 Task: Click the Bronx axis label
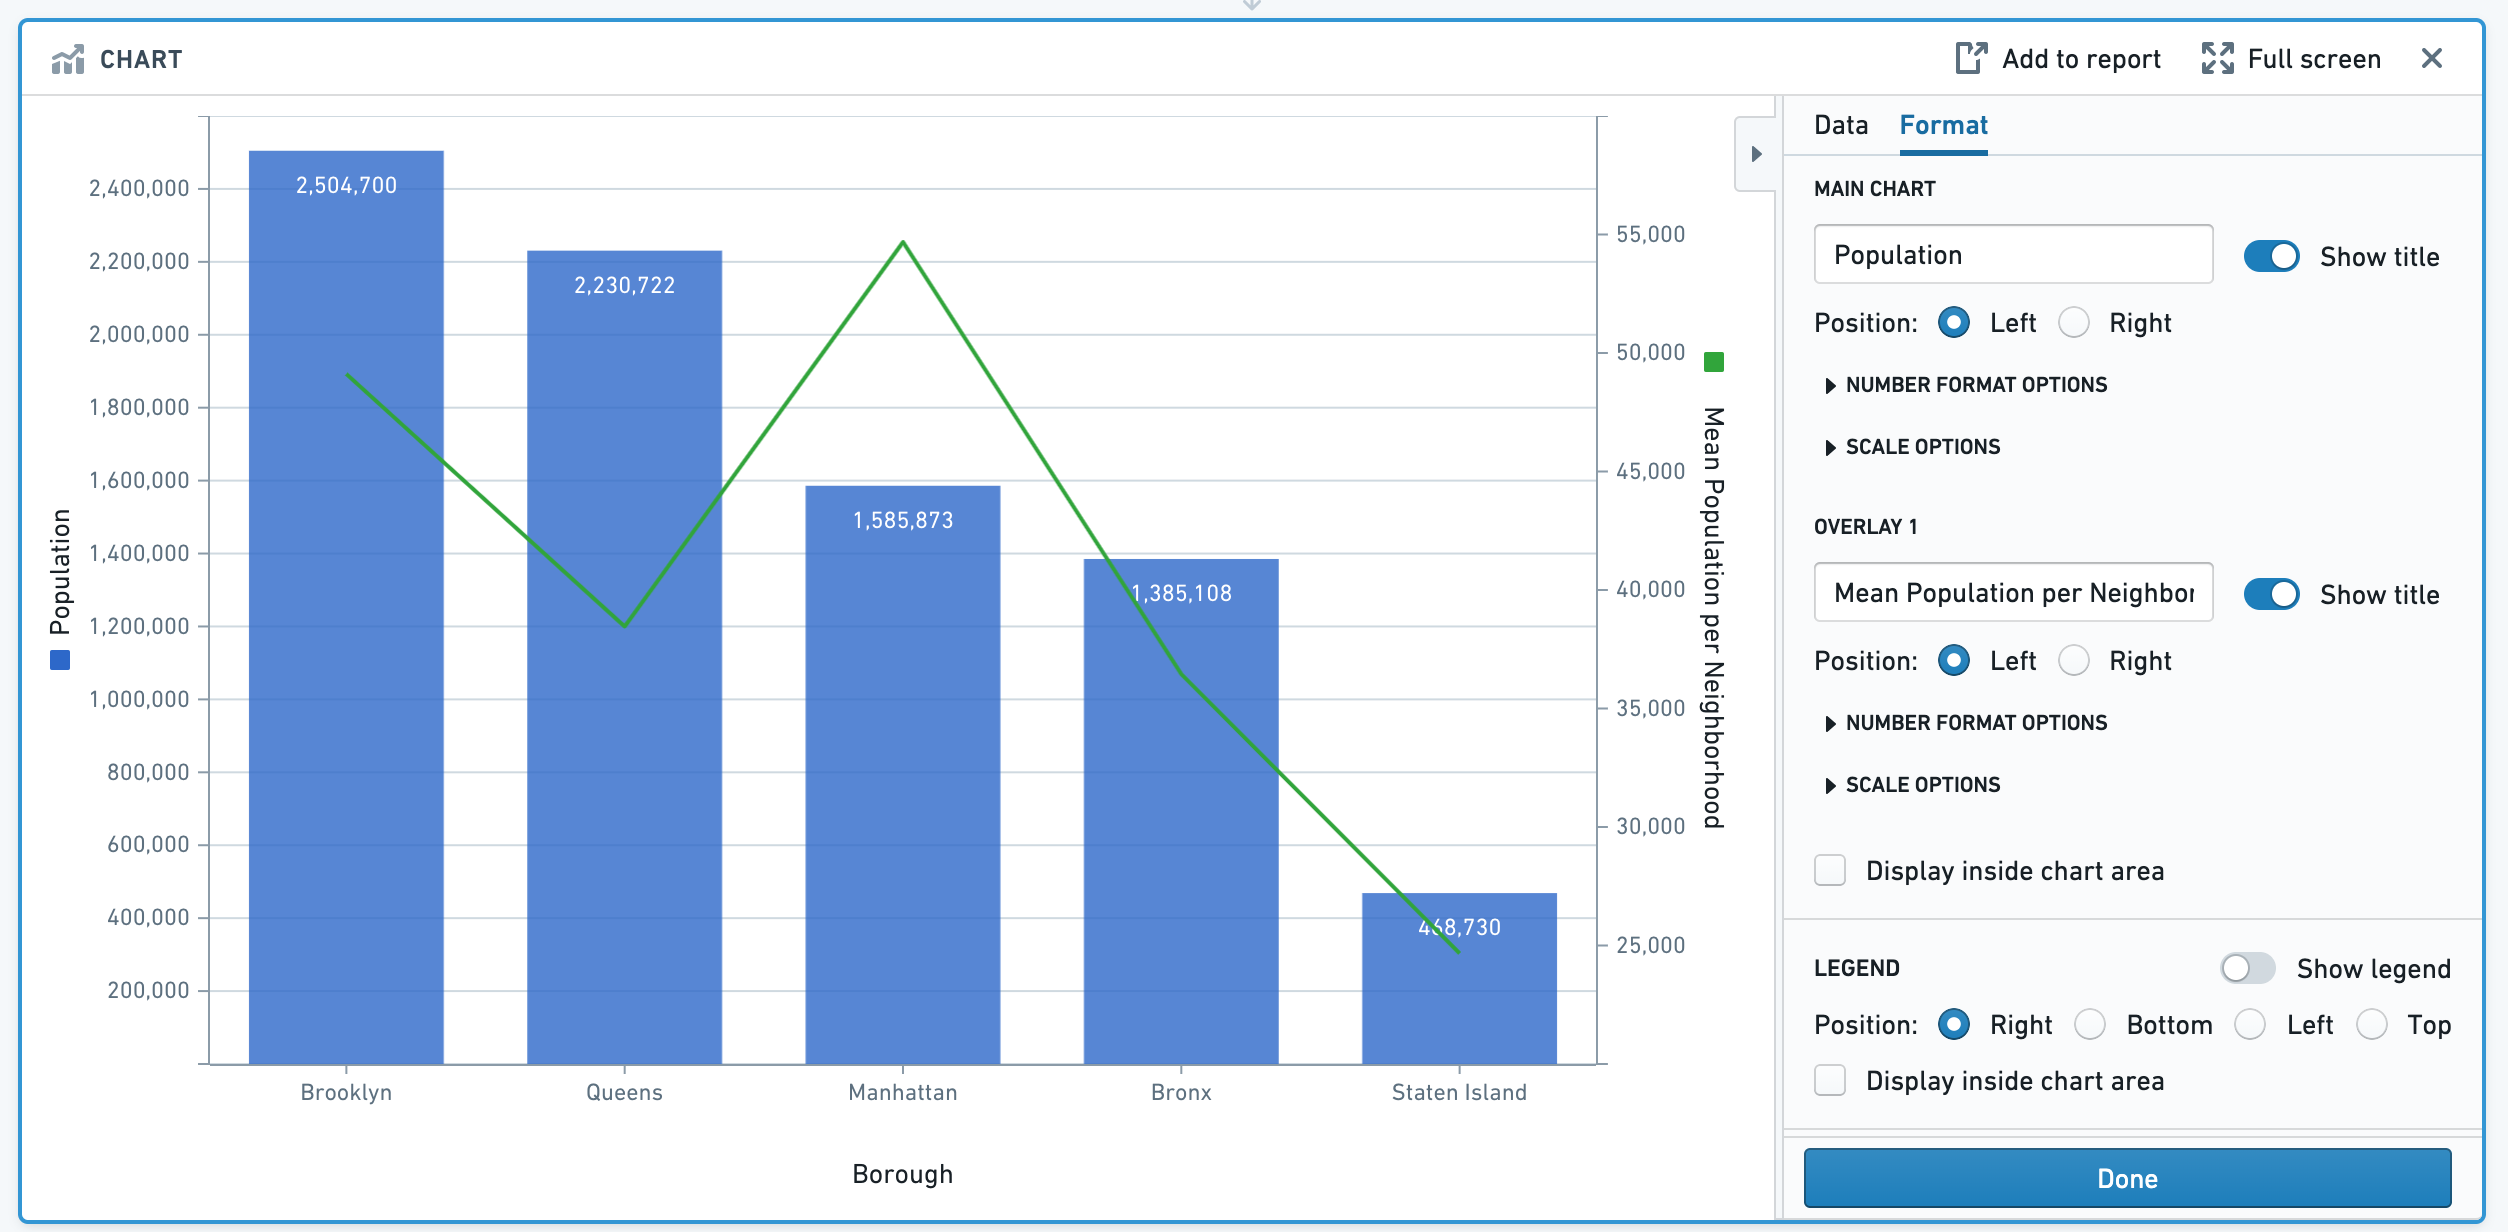(1181, 1092)
